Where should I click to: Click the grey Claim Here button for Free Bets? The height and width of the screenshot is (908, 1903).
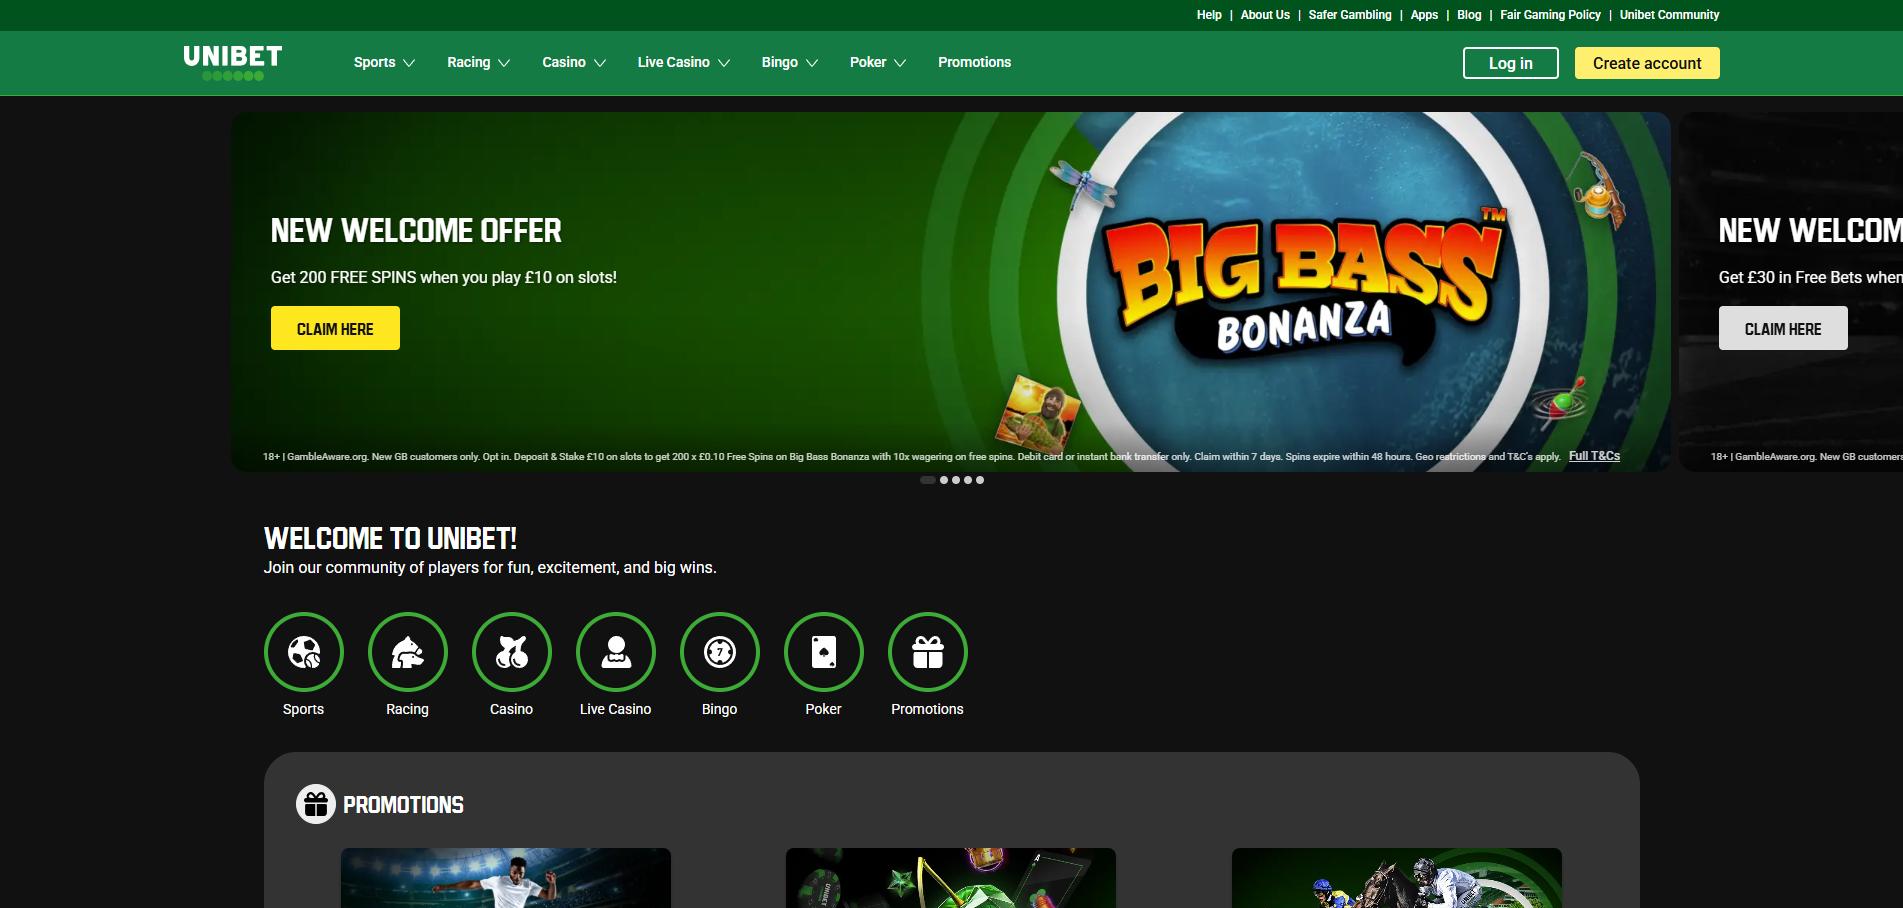point(1783,328)
